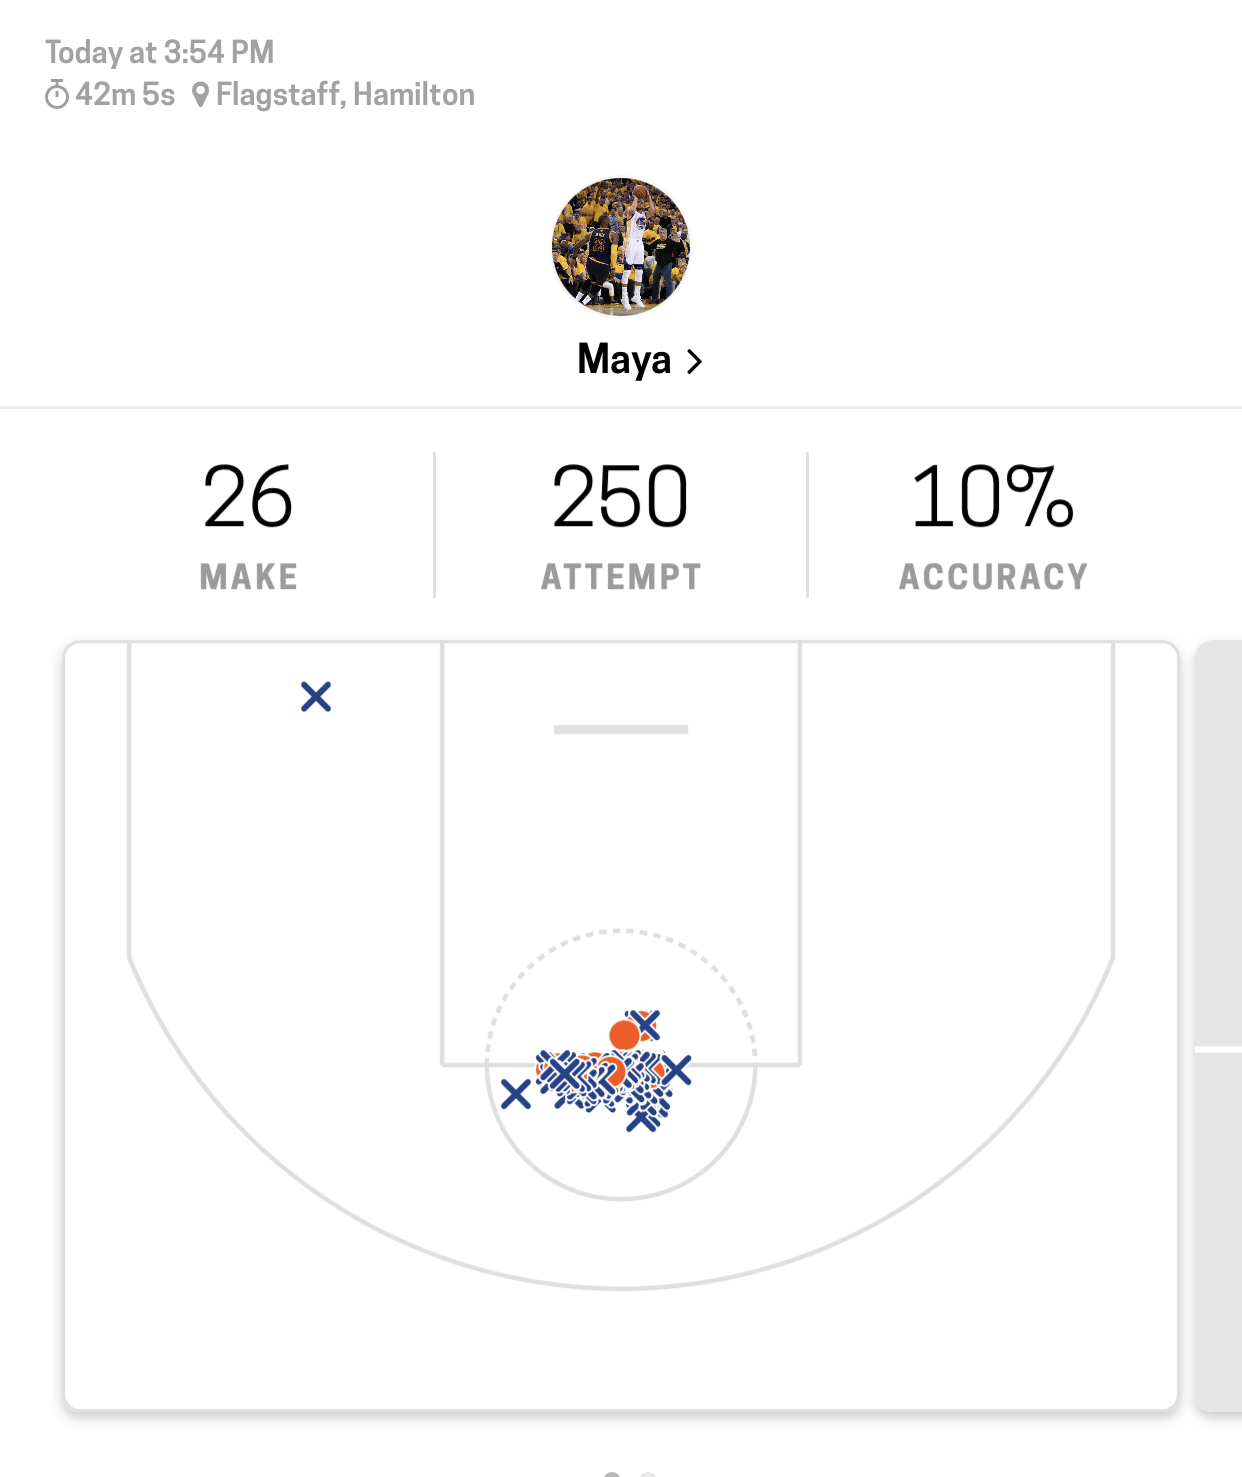Click the rightmost miss X beside the shot cluster
Image resolution: width=1242 pixels, height=1477 pixels.
tap(677, 1070)
